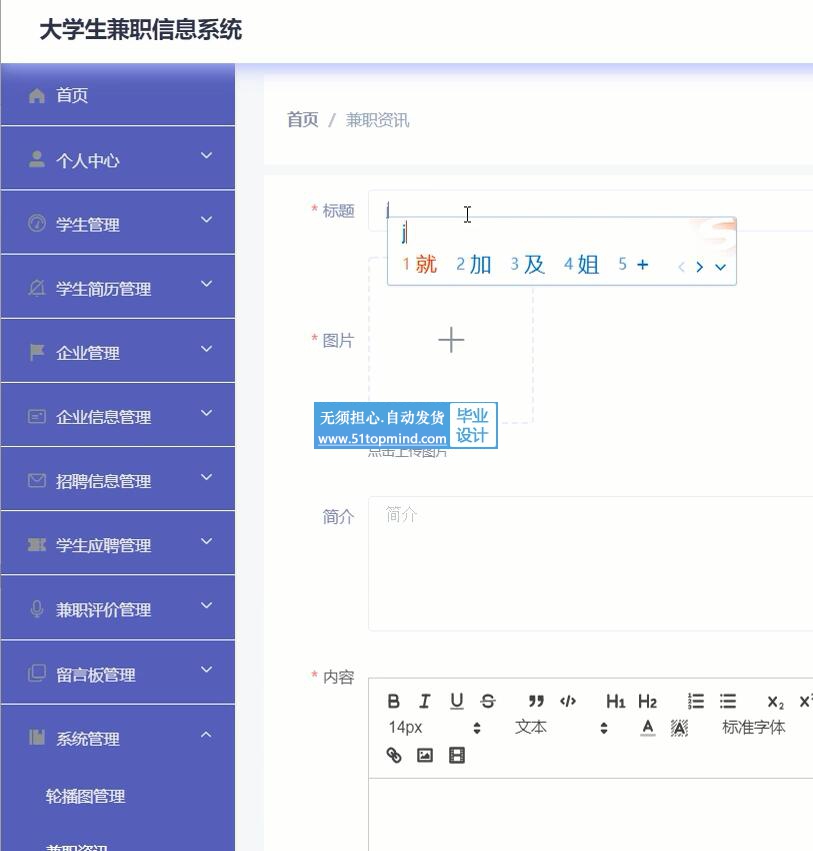Image resolution: width=813 pixels, height=851 pixels.
Task: Apply Heading 2 style
Action: click(647, 701)
